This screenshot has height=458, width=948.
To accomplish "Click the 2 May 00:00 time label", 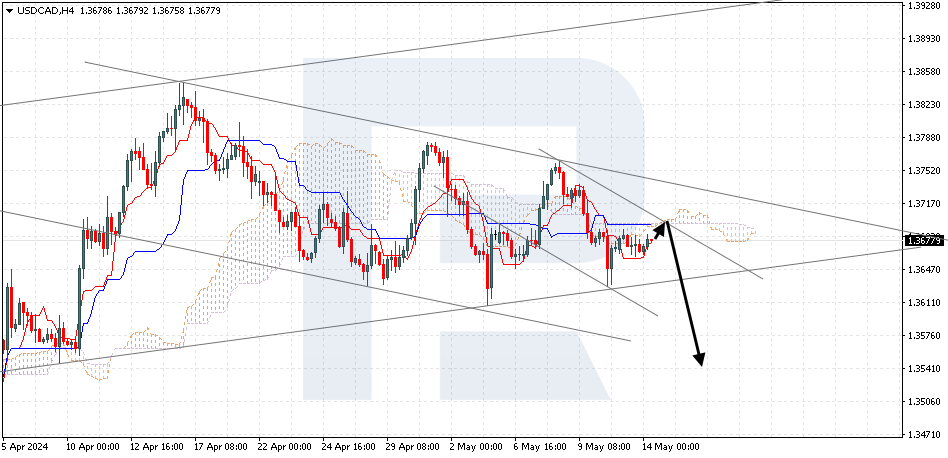I will pos(476,448).
